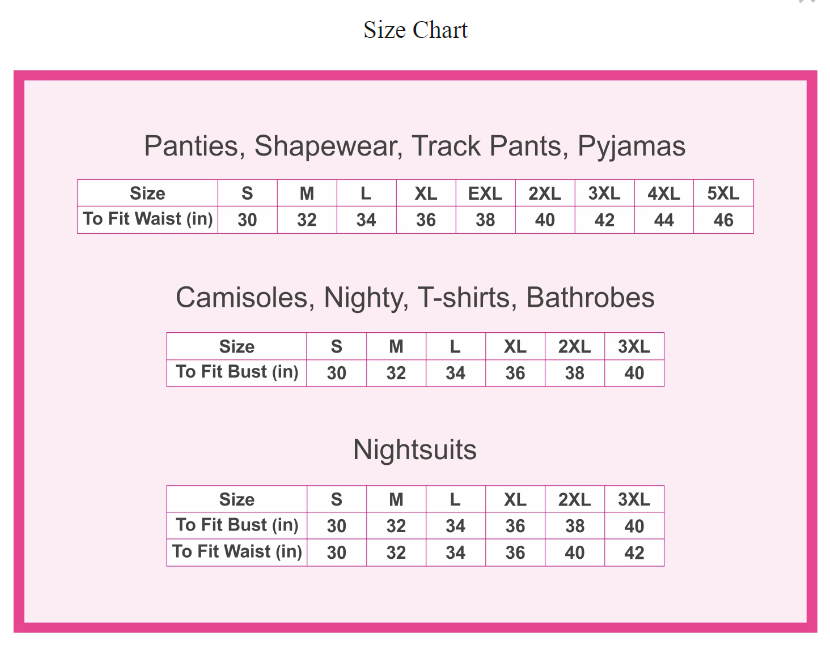This screenshot has width=830, height=660.
Task: Click the waist value 46 cell
Action: 723,220
